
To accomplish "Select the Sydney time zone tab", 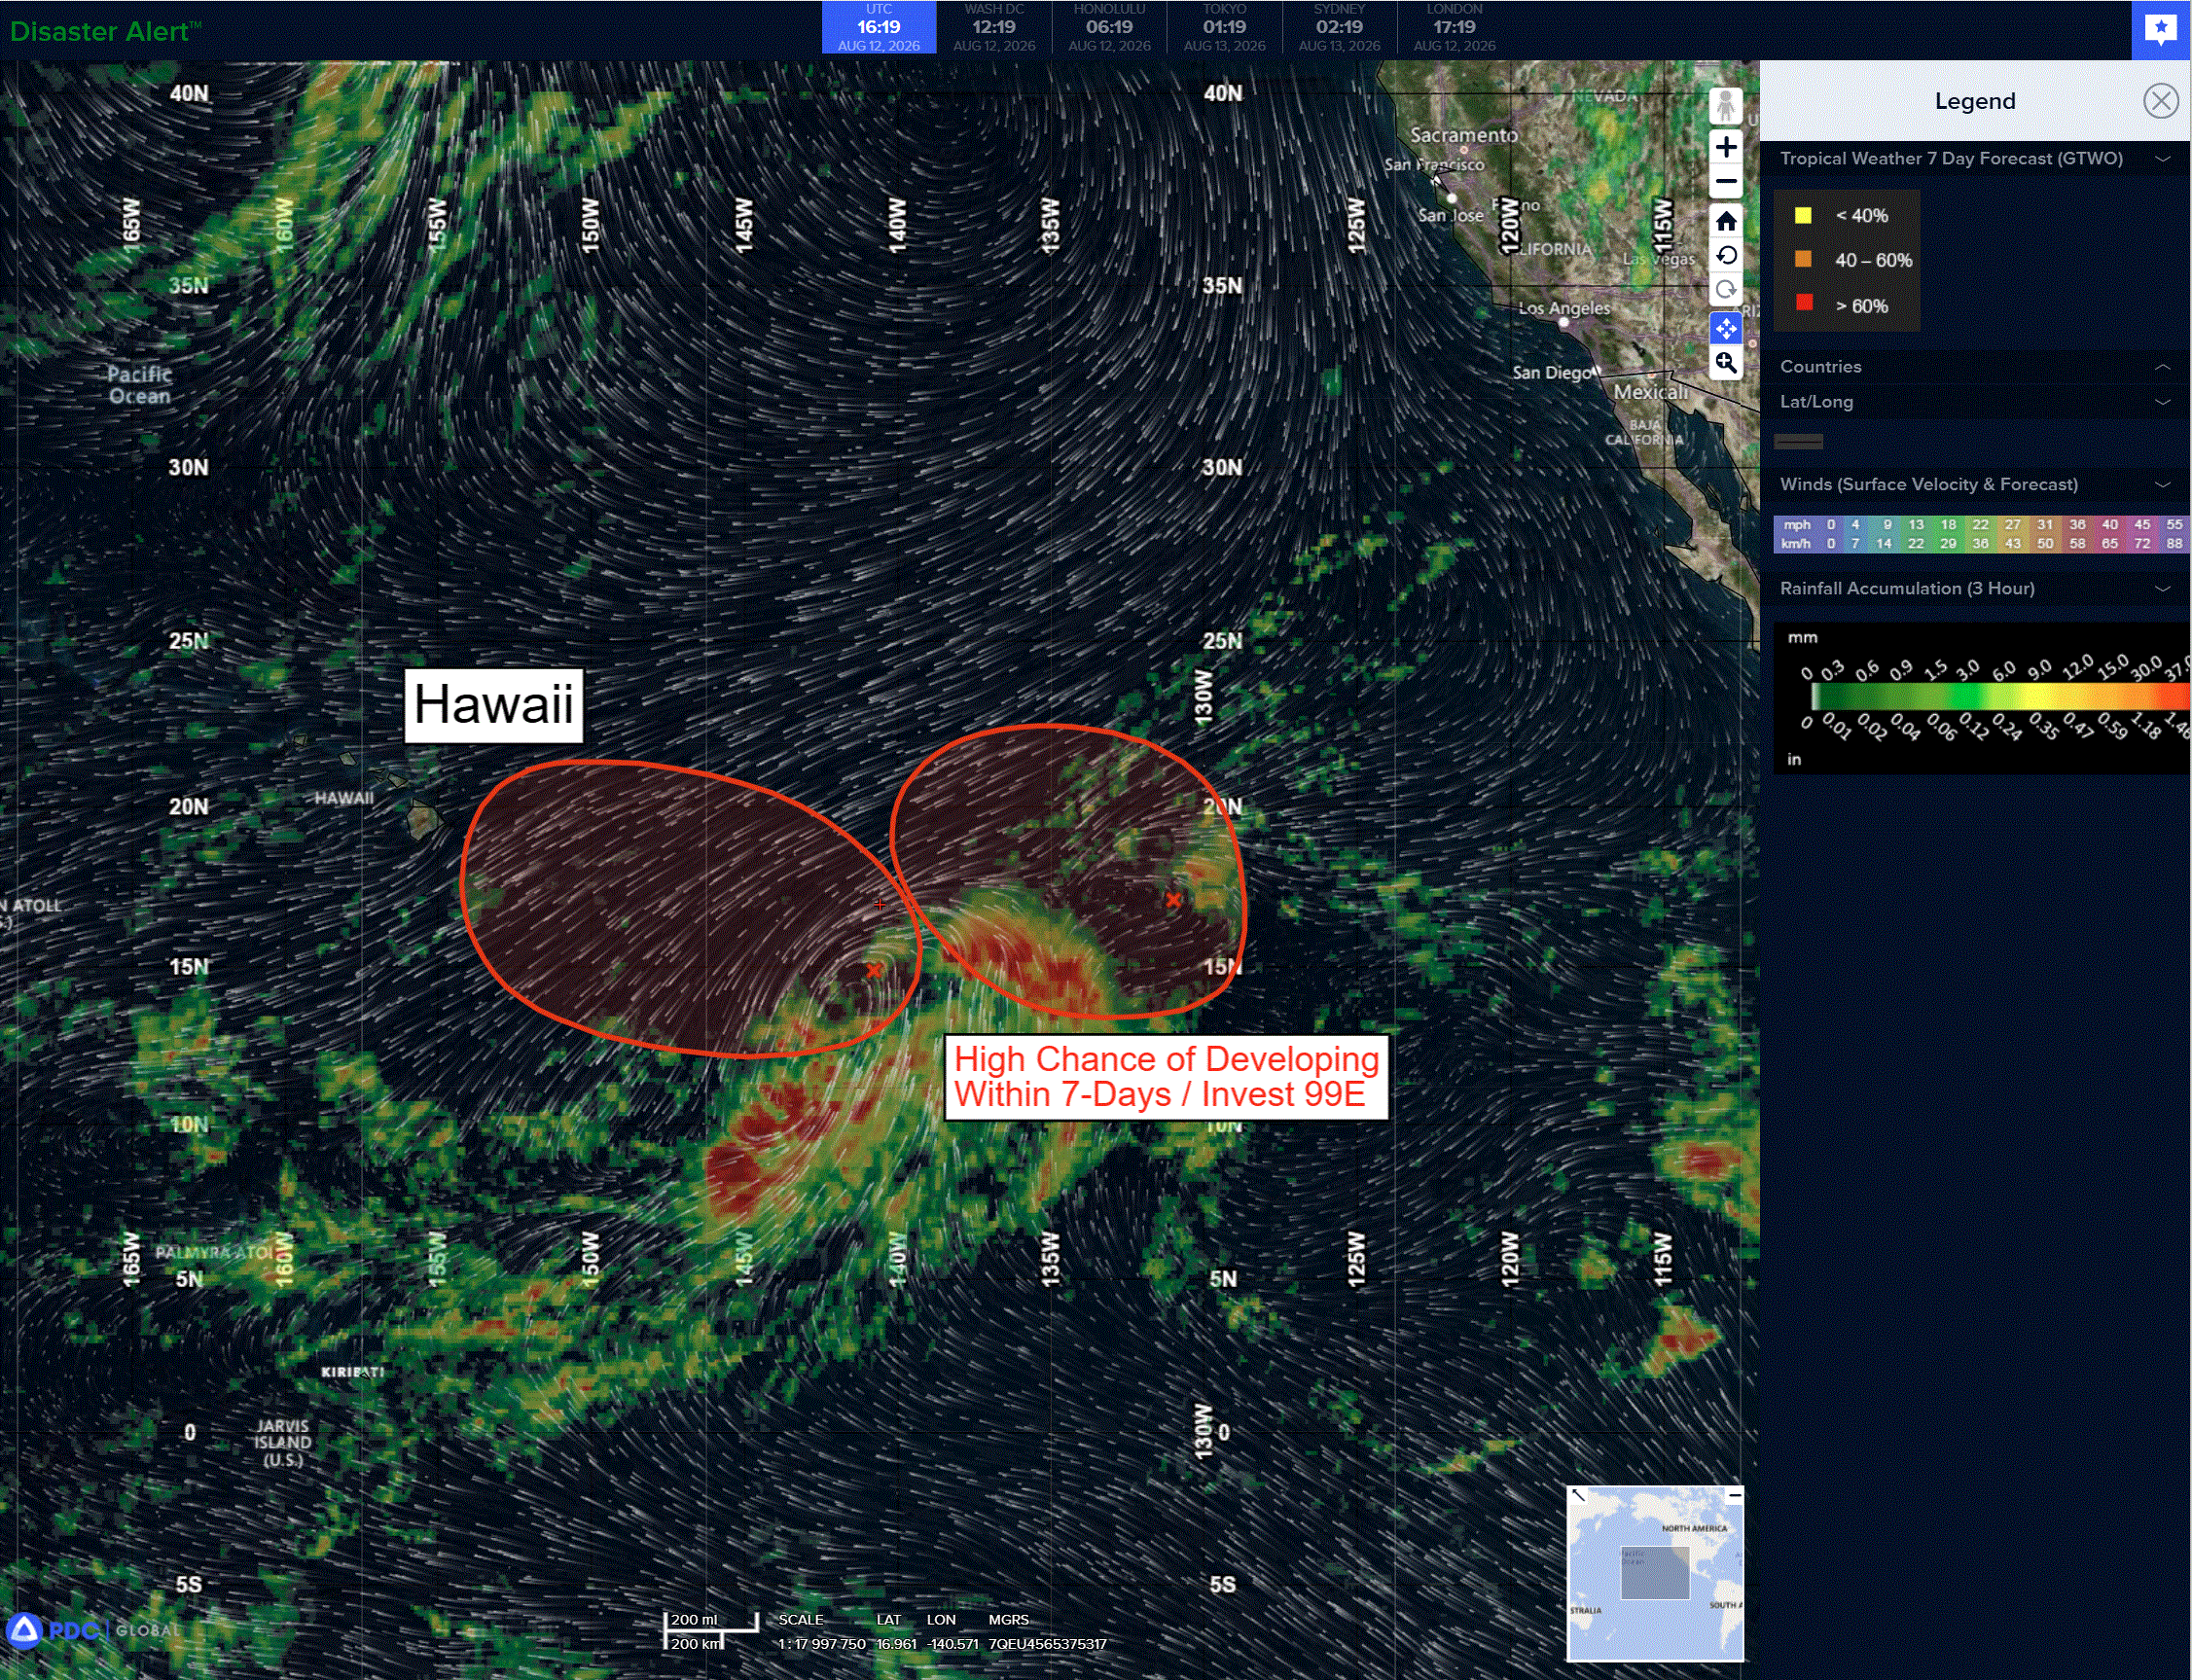I will [x=1339, y=27].
